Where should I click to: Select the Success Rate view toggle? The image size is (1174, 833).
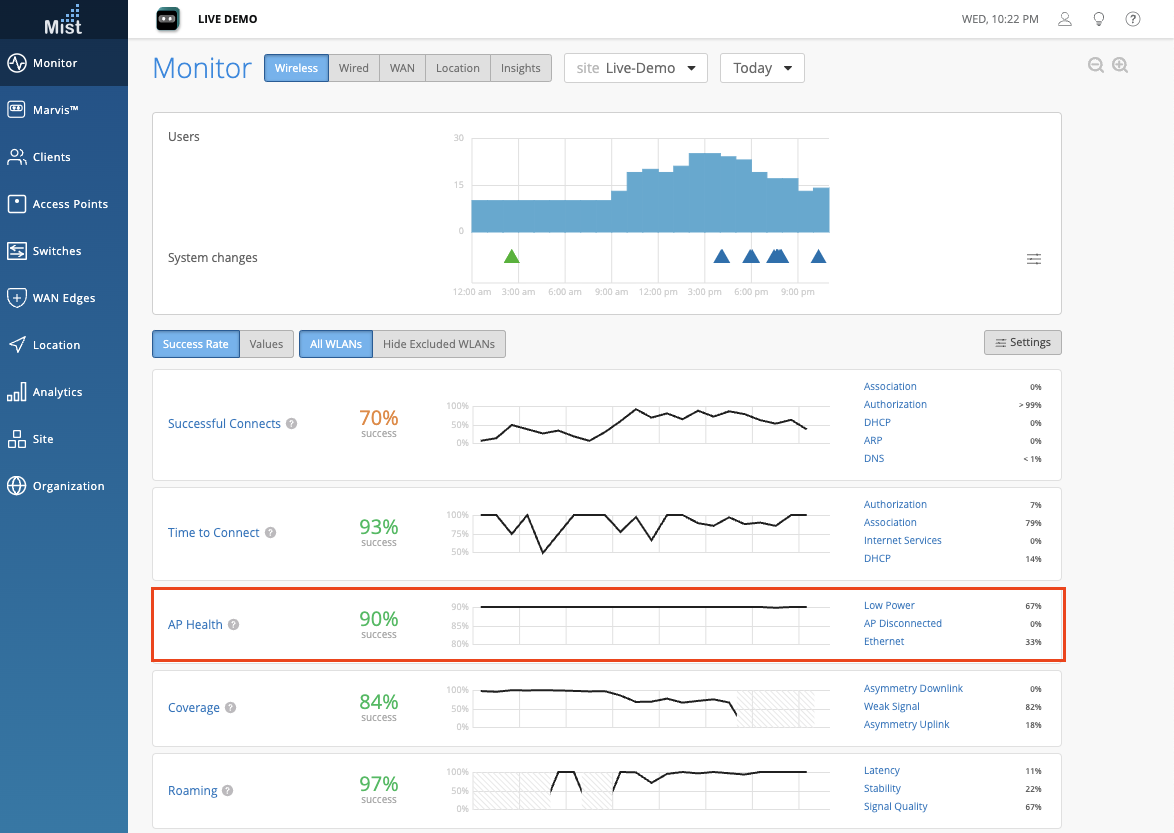196,344
